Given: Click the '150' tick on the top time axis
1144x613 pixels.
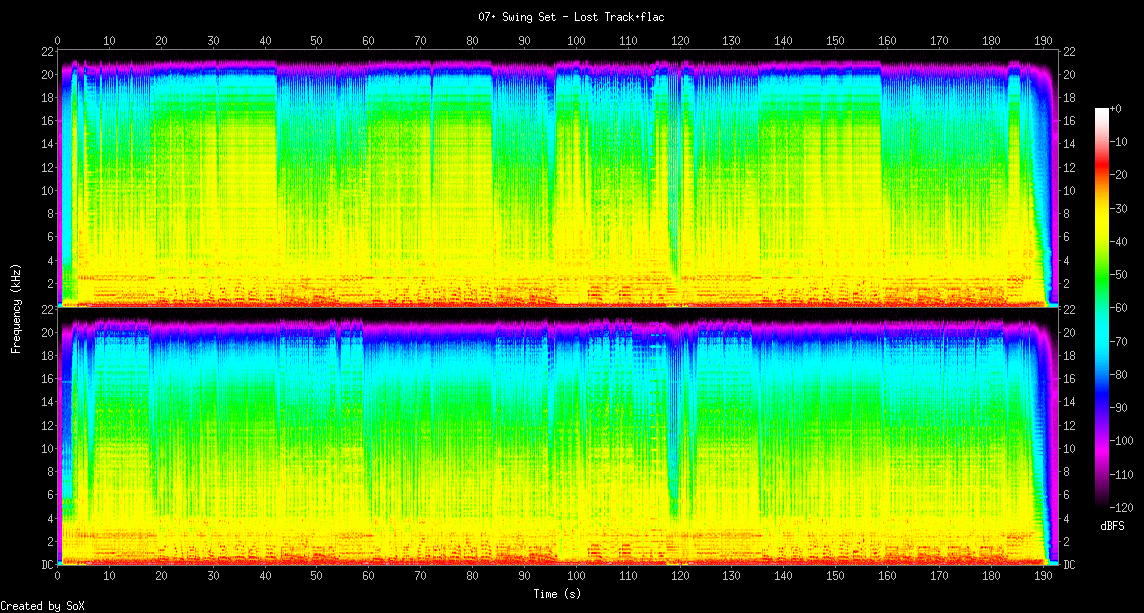Looking at the screenshot, I should [836, 41].
